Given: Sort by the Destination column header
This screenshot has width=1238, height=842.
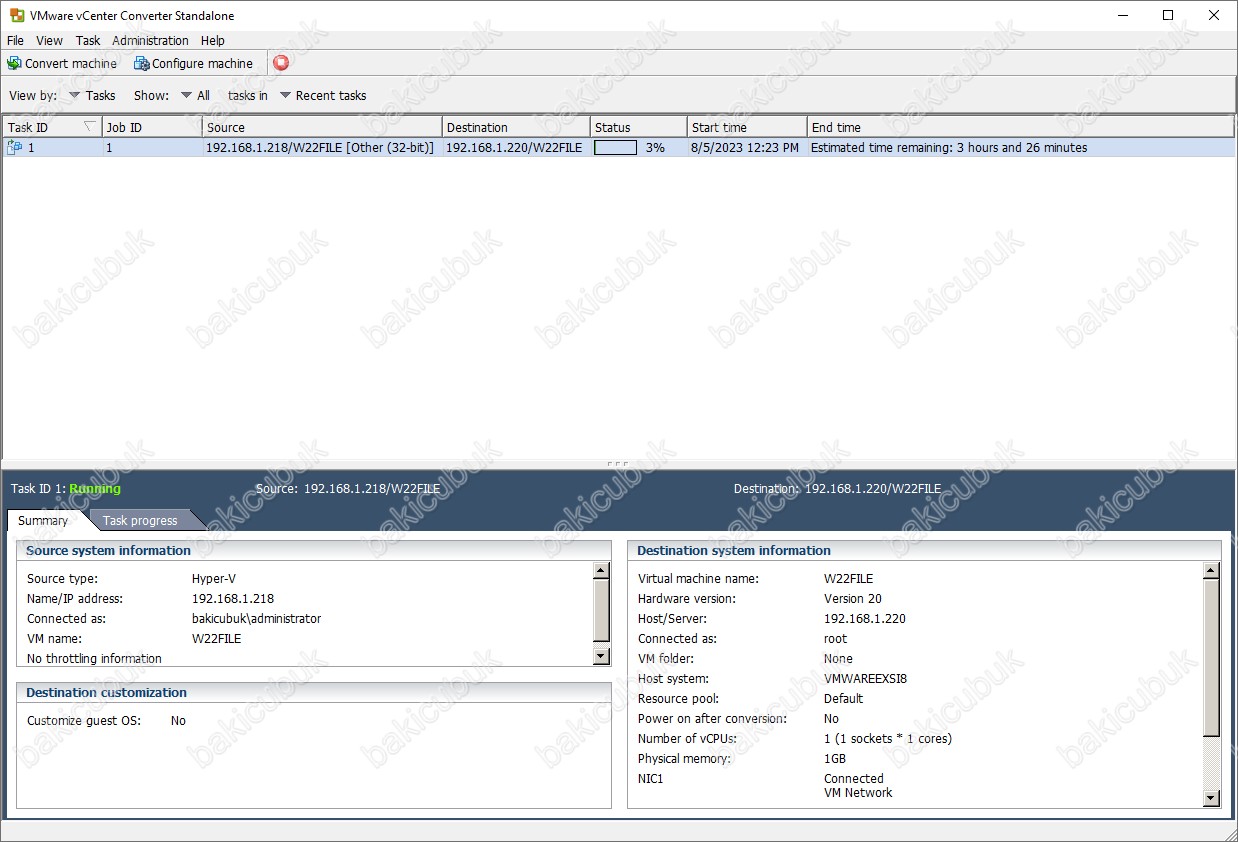Looking at the screenshot, I should (x=516, y=127).
